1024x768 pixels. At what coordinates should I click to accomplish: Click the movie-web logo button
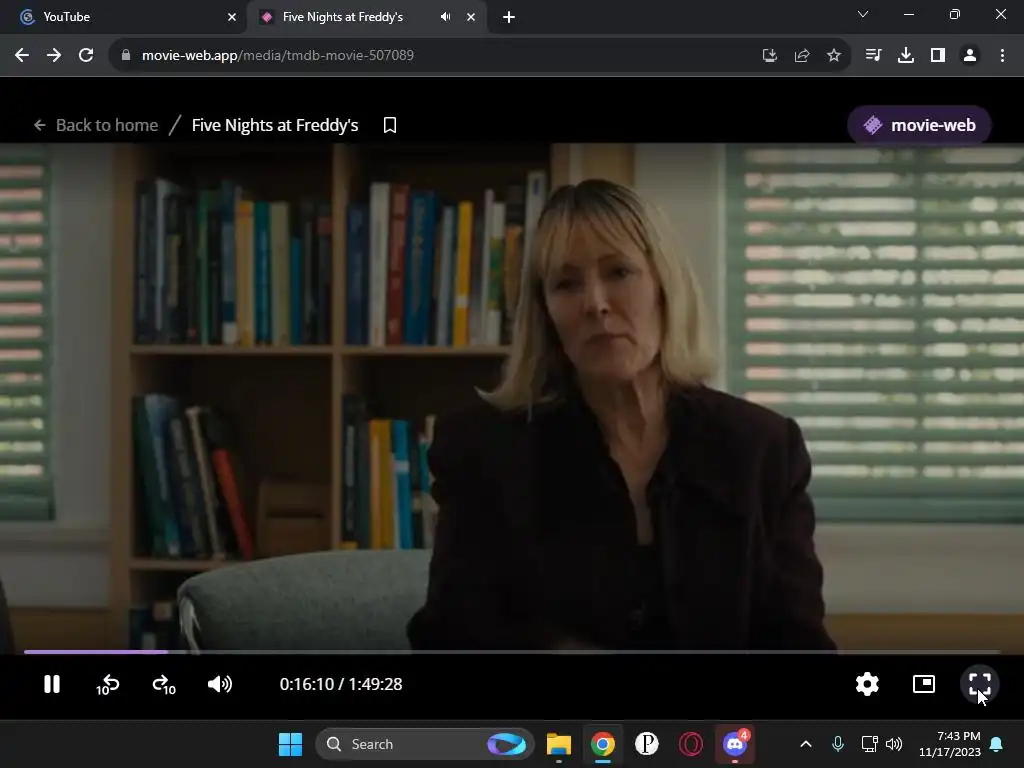click(920, 125)
